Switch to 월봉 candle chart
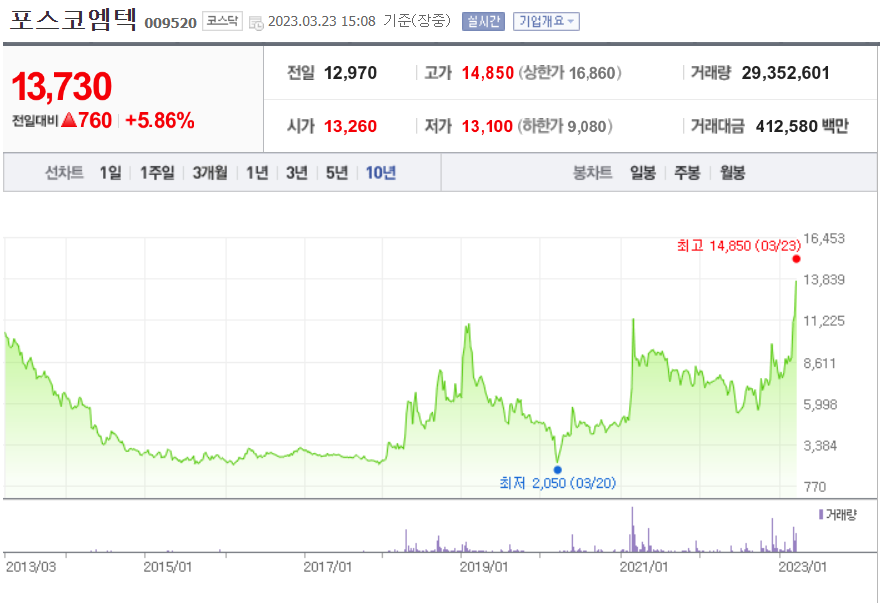 pos(733,173)
